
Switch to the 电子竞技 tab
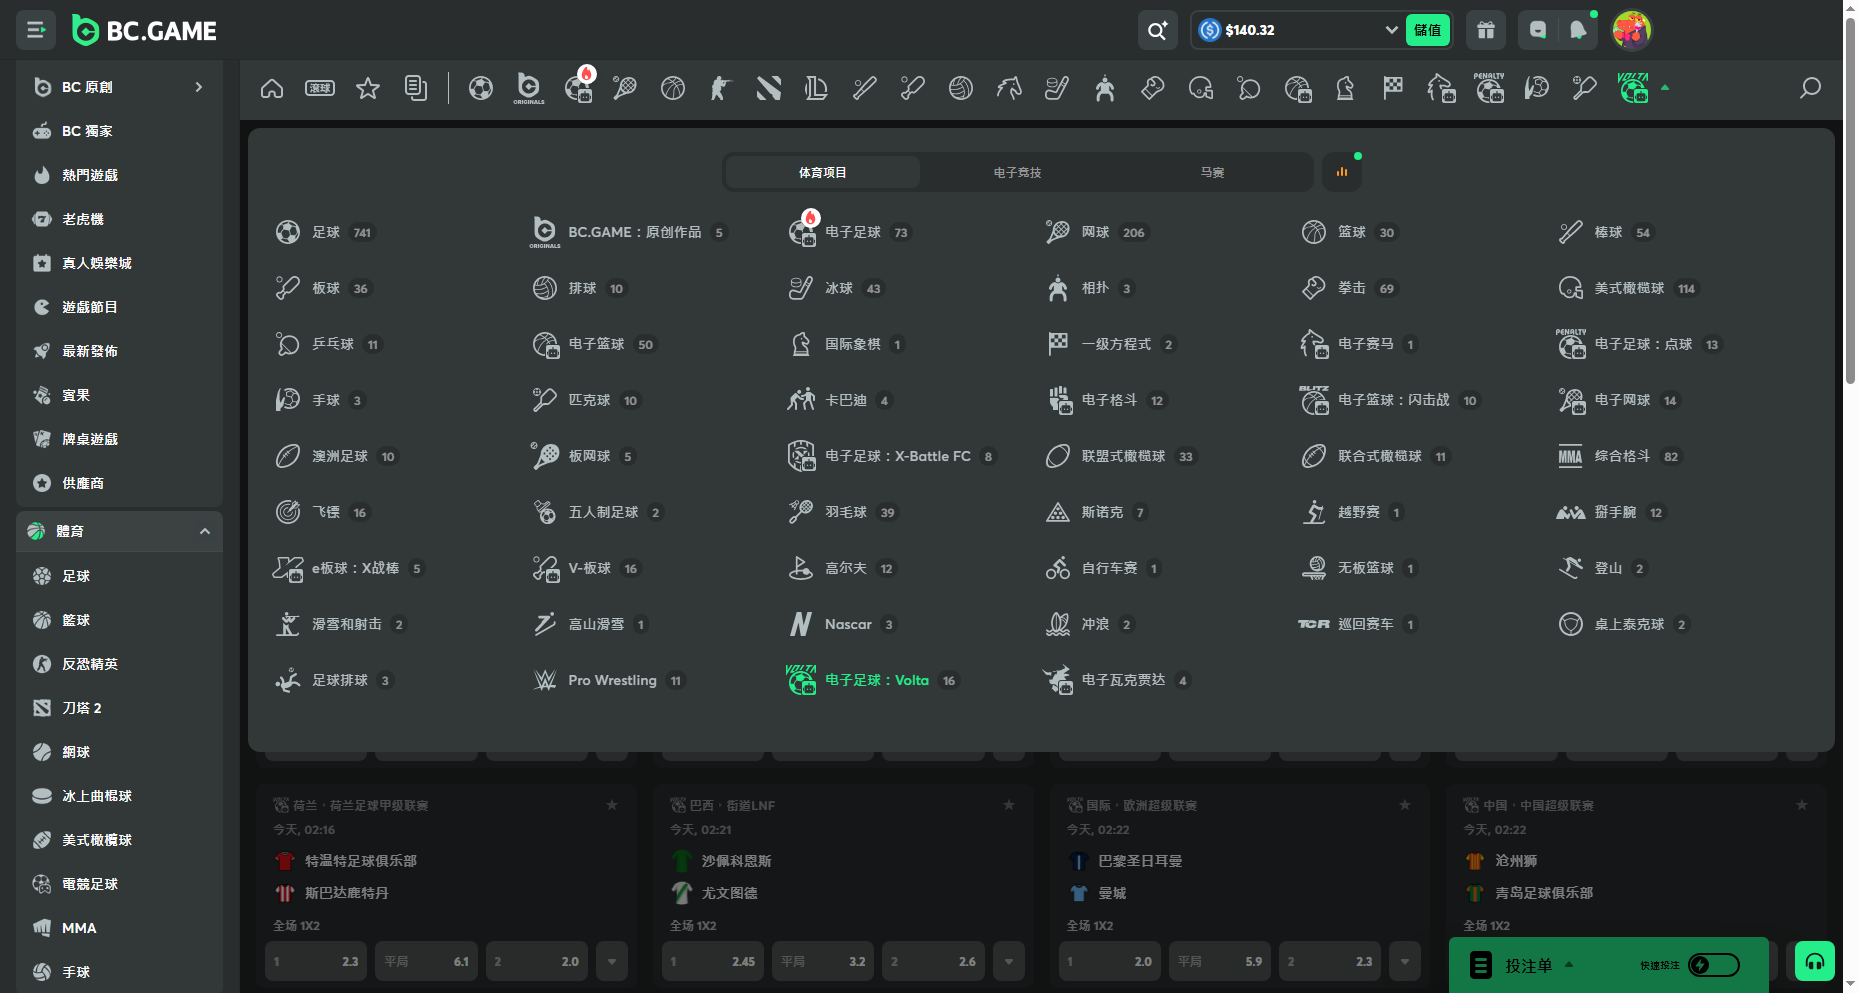[1017, 172]
